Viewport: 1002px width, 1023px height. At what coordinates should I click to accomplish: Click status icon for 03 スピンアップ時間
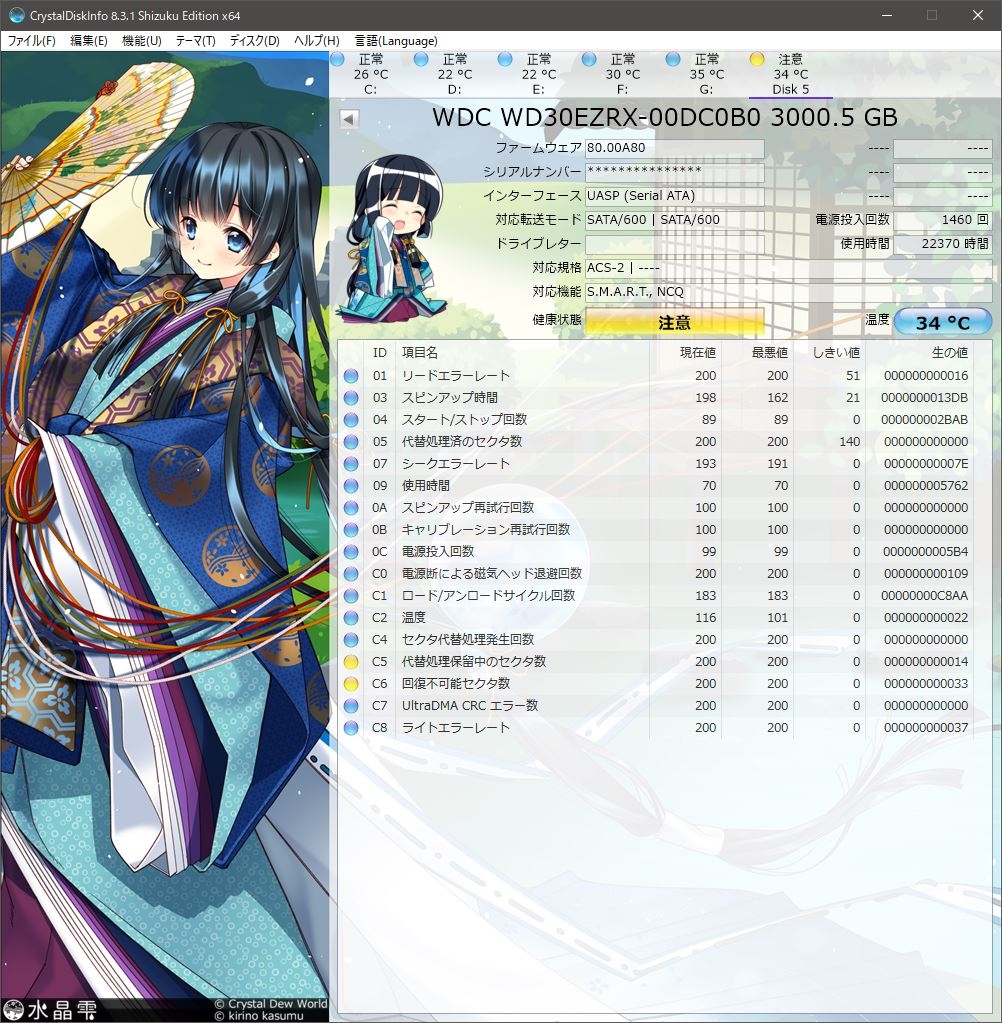(351, 398)
